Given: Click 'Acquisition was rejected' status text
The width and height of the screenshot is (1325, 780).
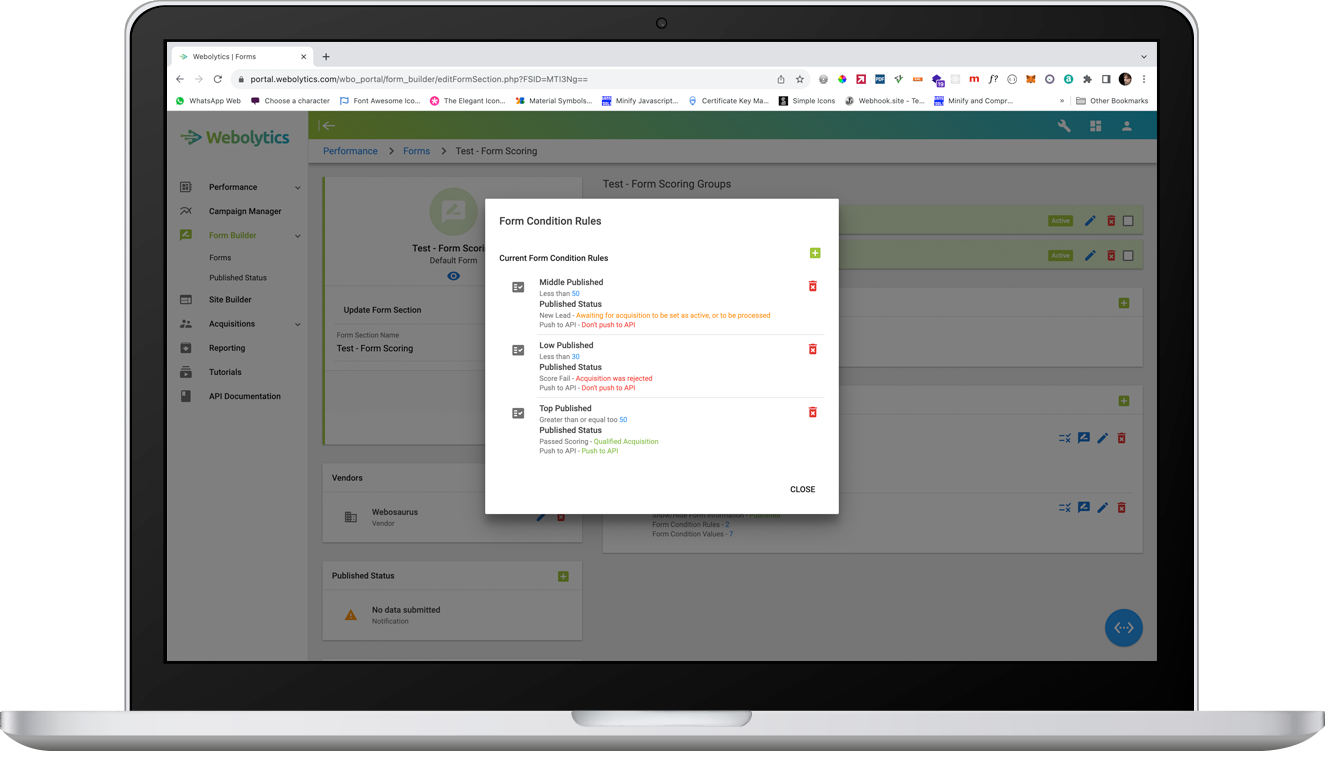Looking at the screenshot, I should (614, 379).
